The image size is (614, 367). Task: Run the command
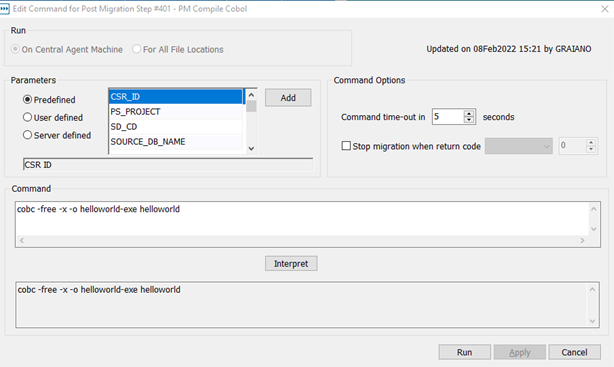click(x=464, y=352)
